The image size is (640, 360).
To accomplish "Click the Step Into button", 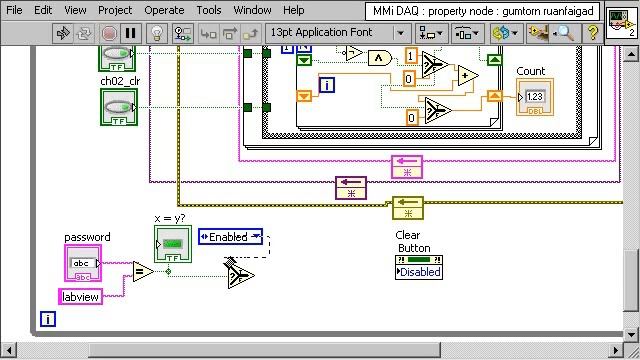I will pos(208,33).
